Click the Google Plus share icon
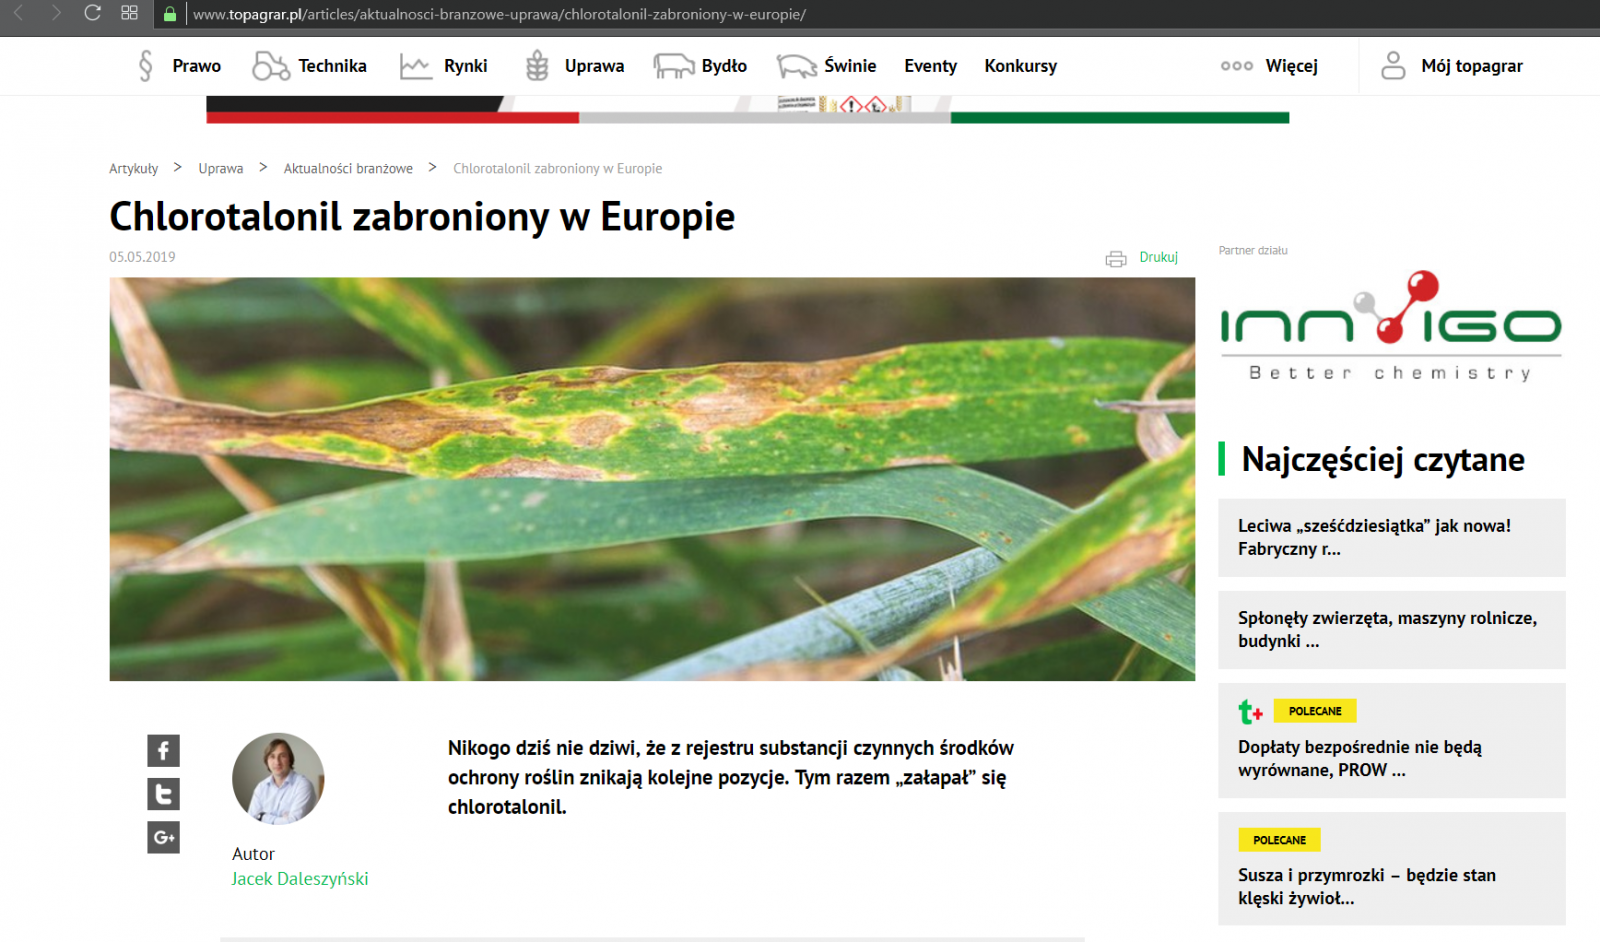 (163, 837)
